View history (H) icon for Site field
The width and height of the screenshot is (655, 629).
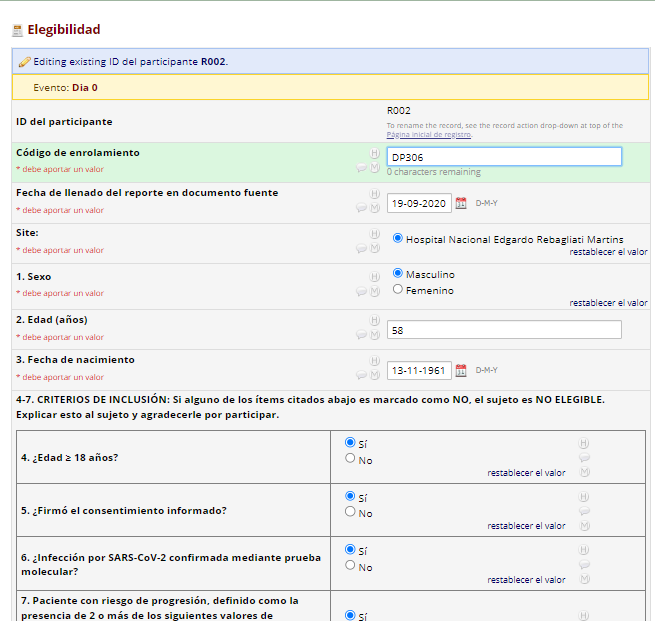(x=375, y=234)
